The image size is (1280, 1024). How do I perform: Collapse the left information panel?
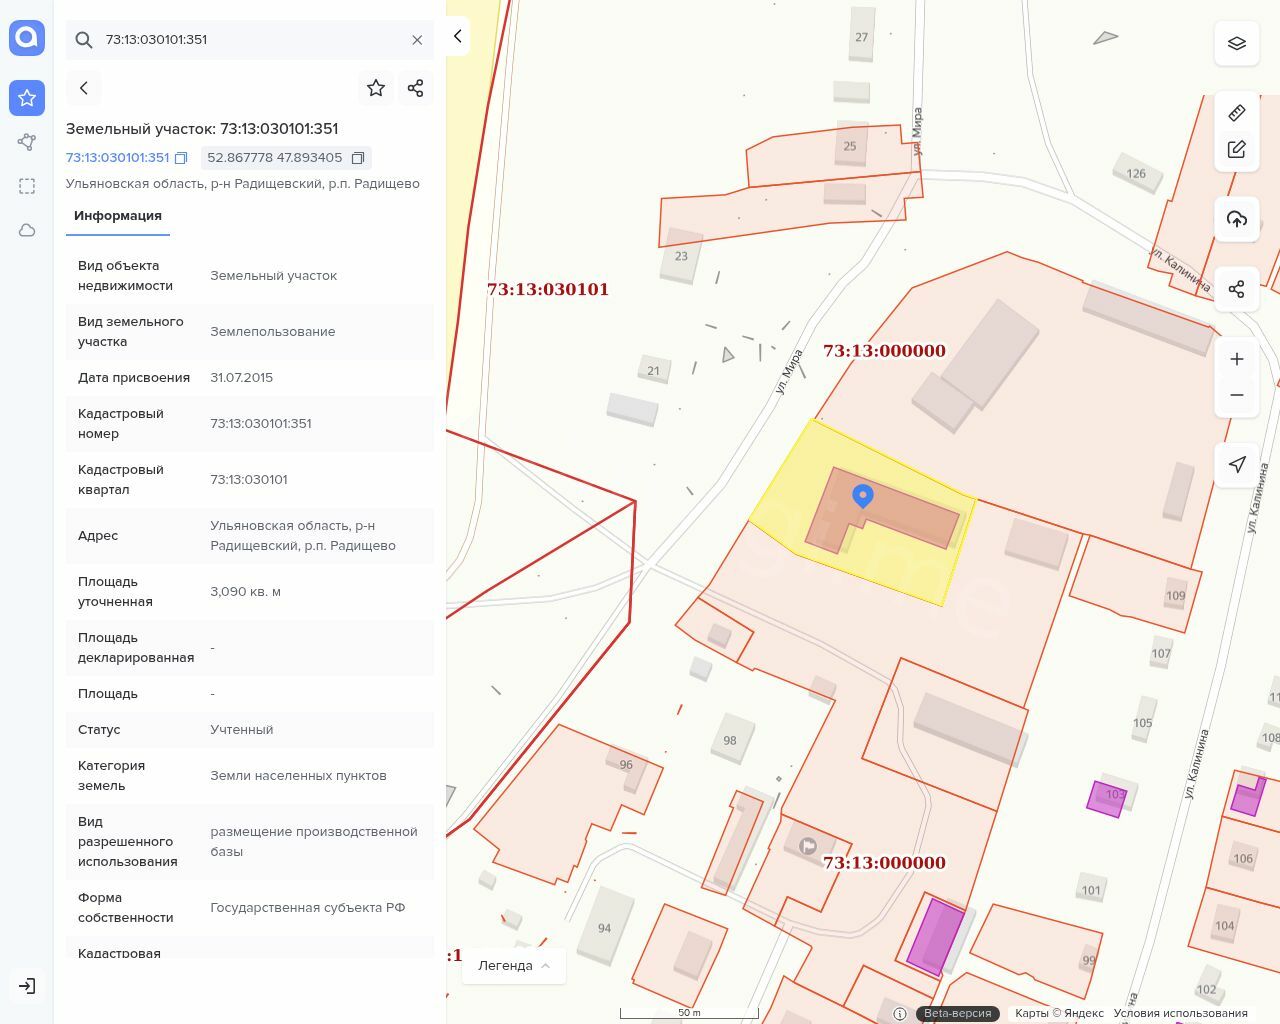[x=458, y=36]
